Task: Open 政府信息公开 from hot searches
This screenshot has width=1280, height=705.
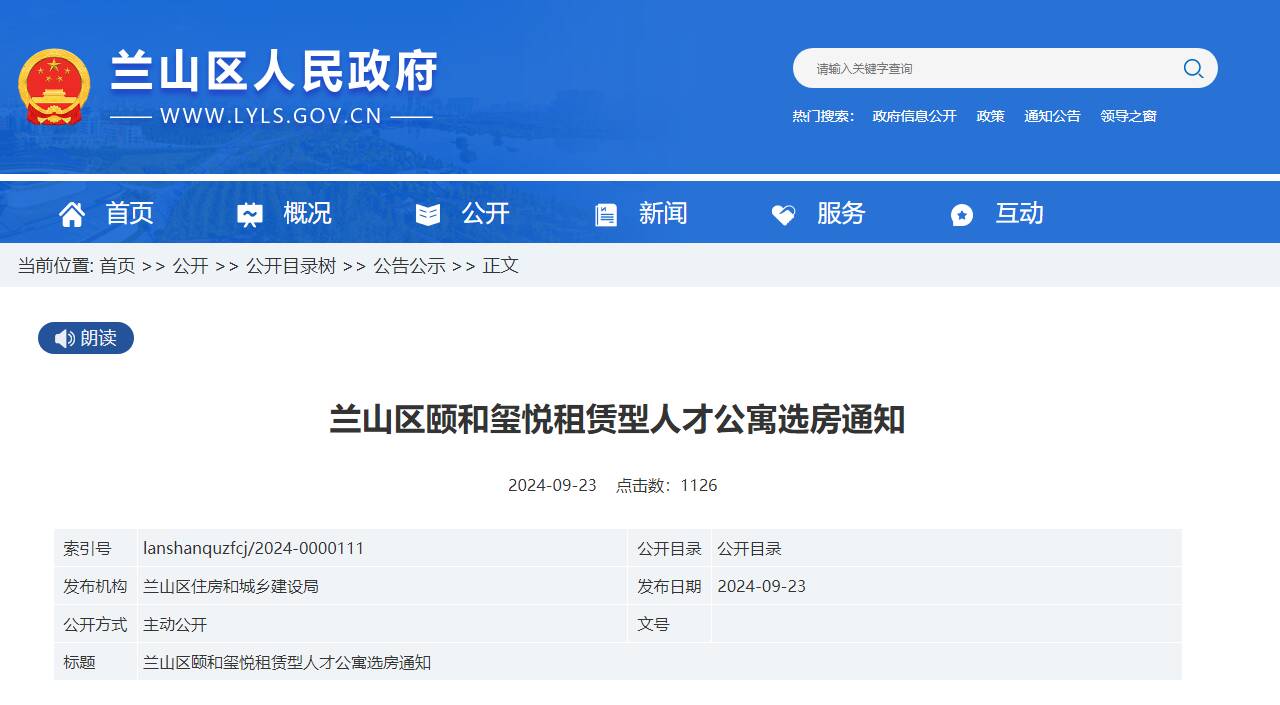Action: [x=914, y=116]
